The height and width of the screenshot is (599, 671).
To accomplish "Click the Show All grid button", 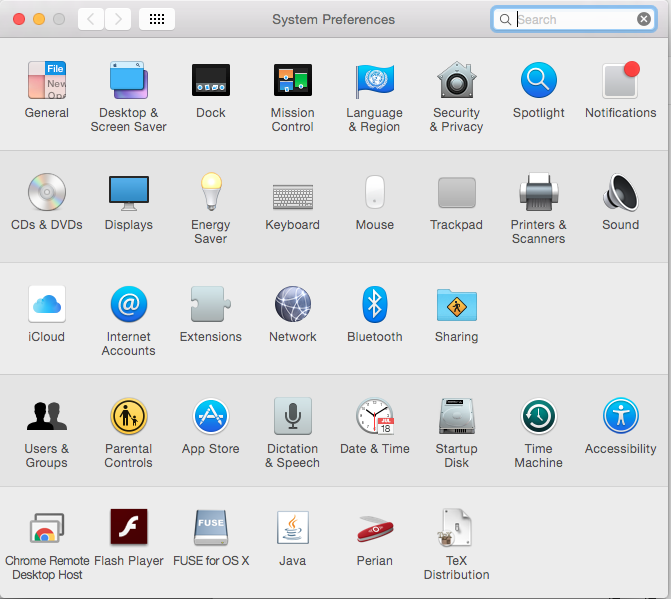I will [x=157, y=19].
